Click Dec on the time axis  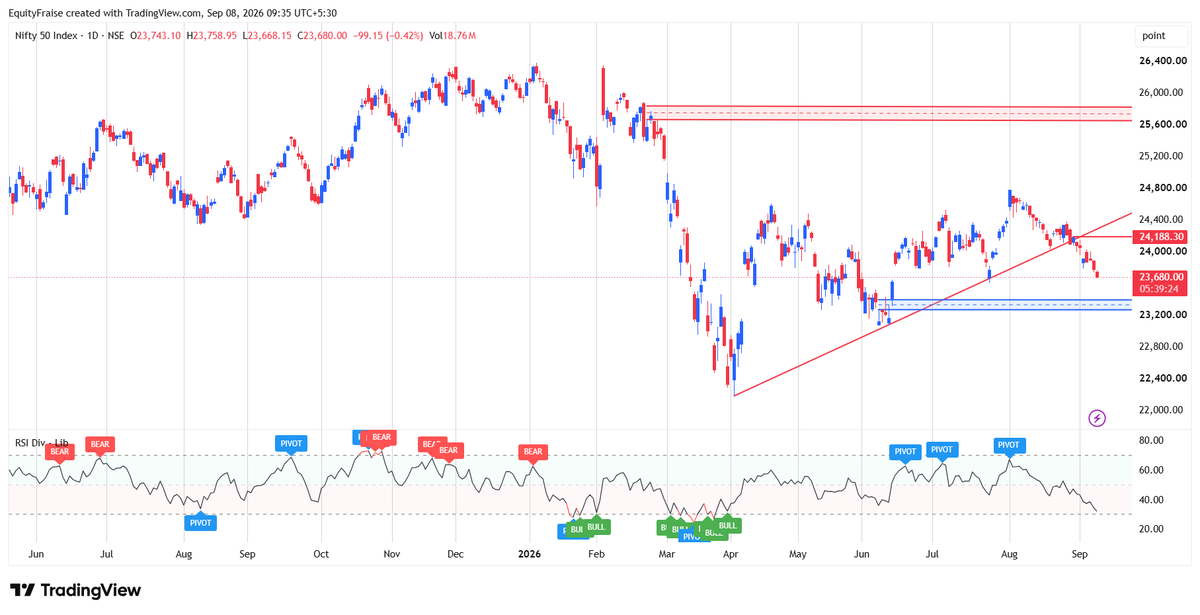[x=455, y=553]
